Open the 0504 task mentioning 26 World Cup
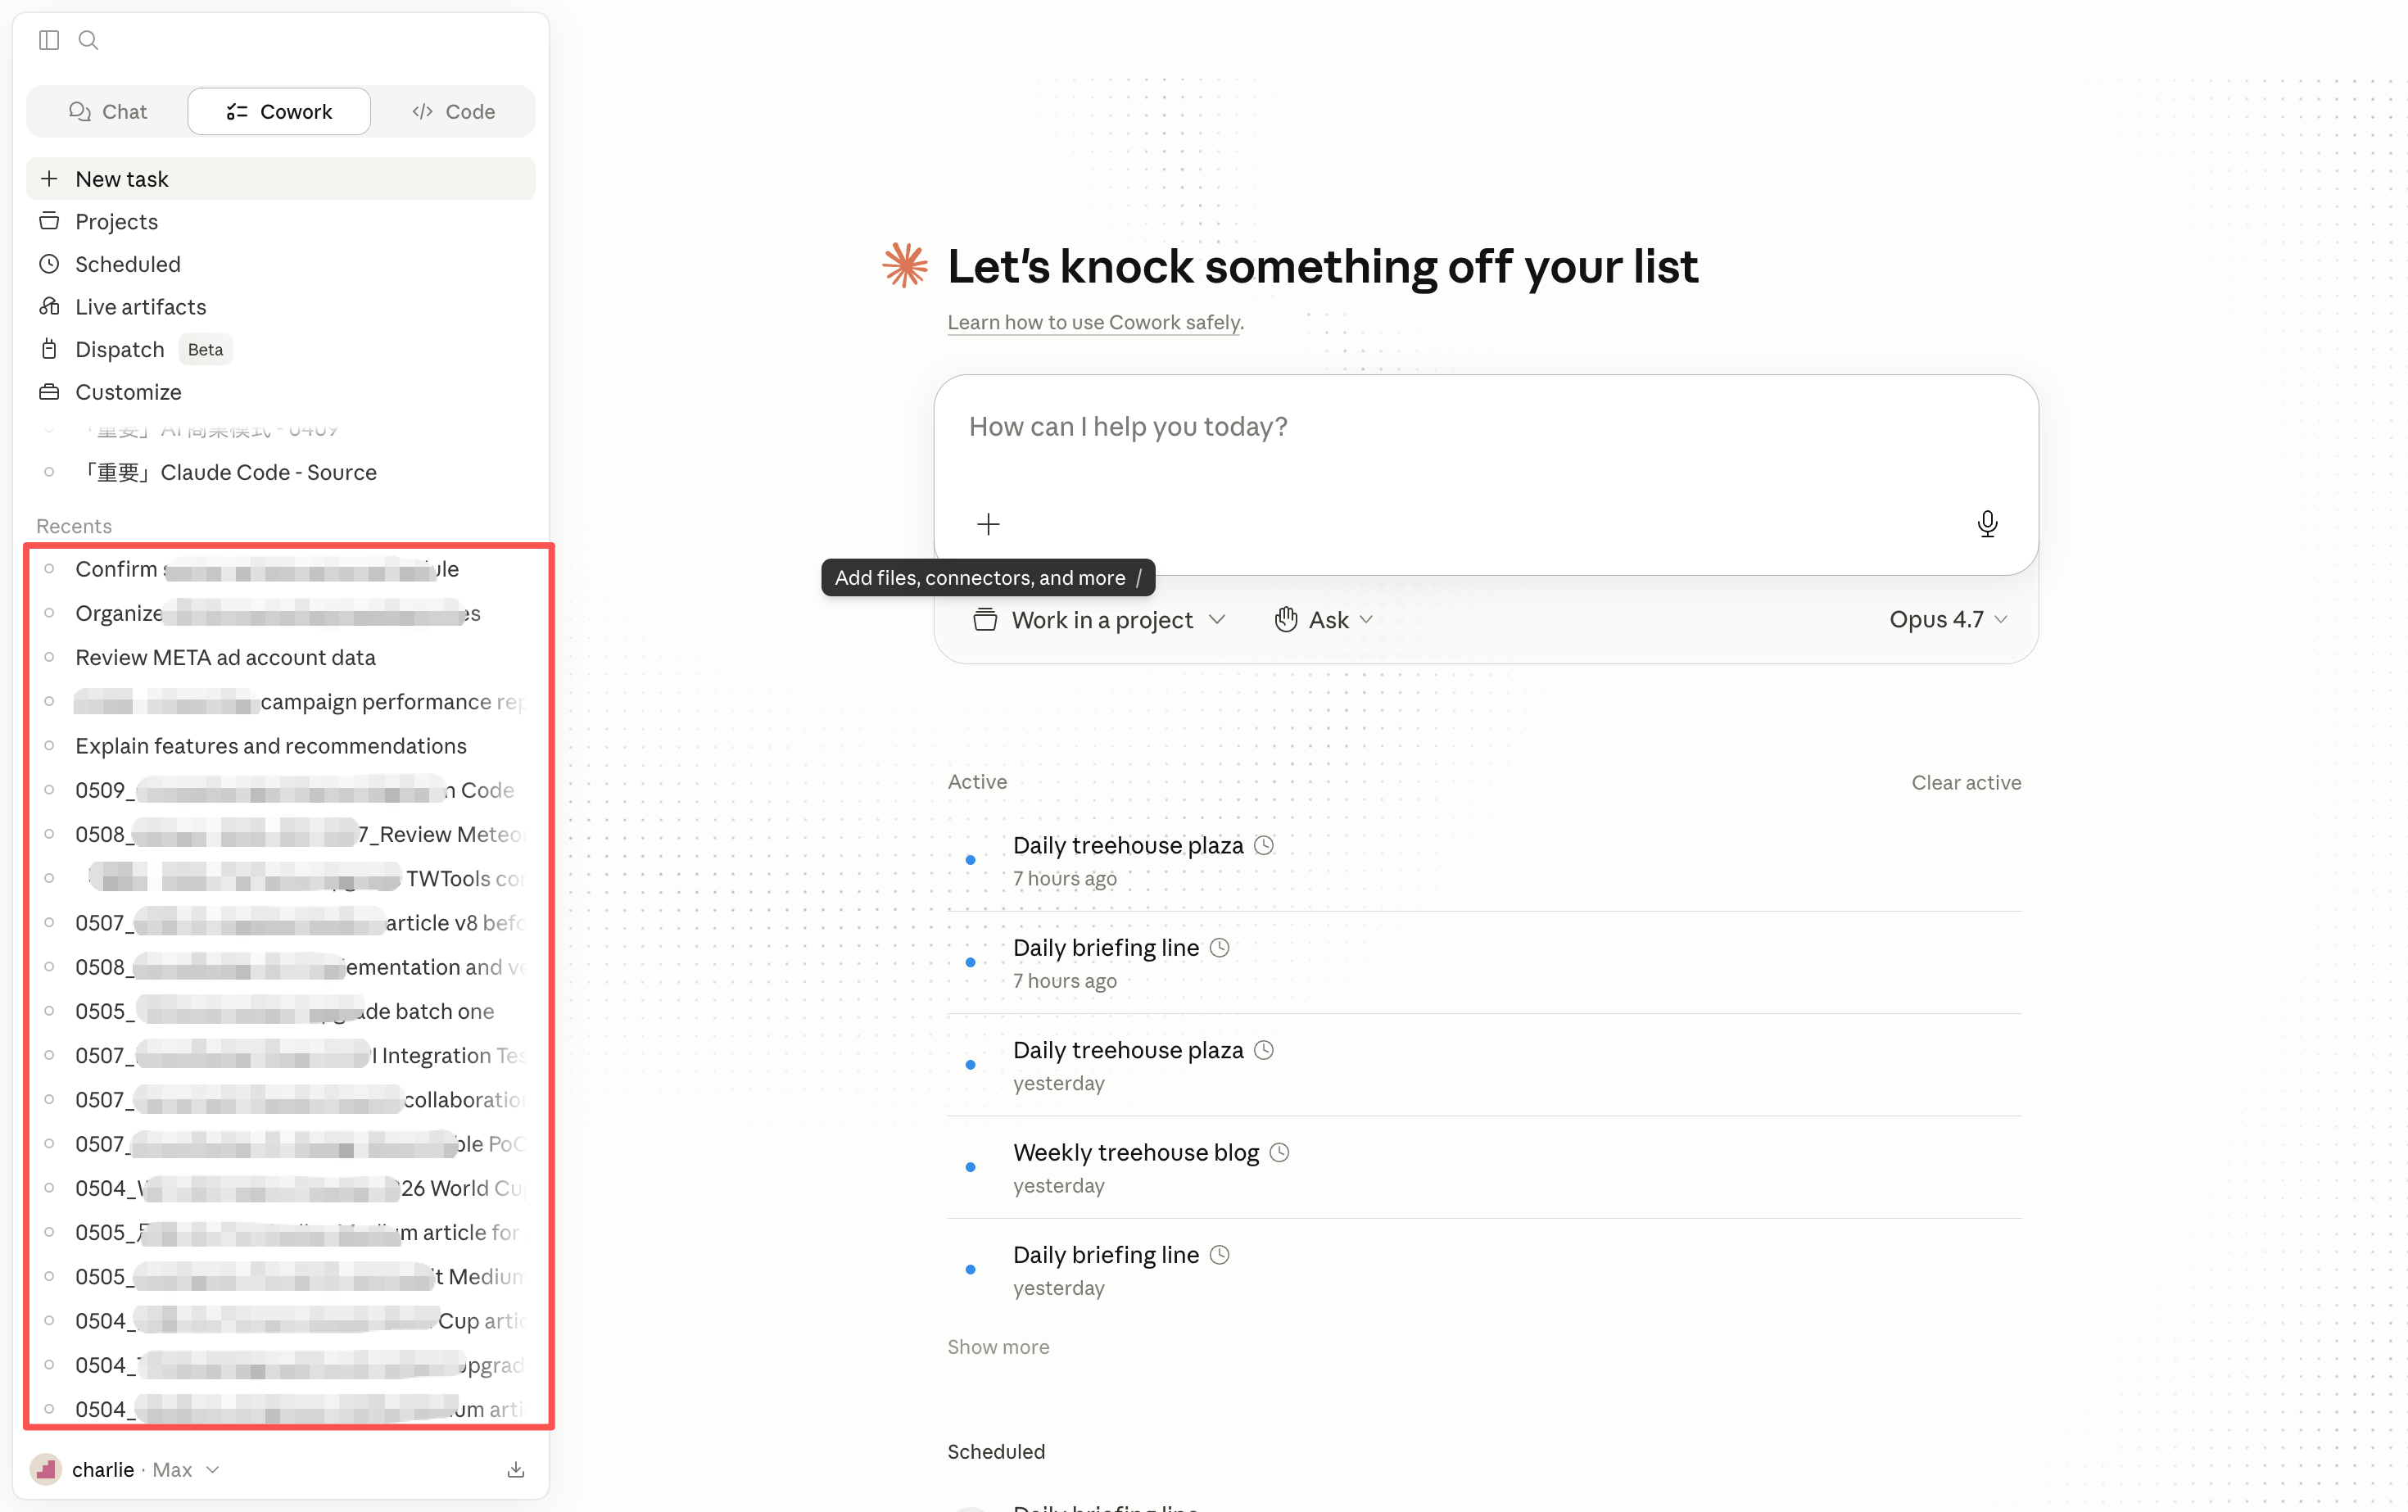 pyautogui.click(x=281, y=1188)
